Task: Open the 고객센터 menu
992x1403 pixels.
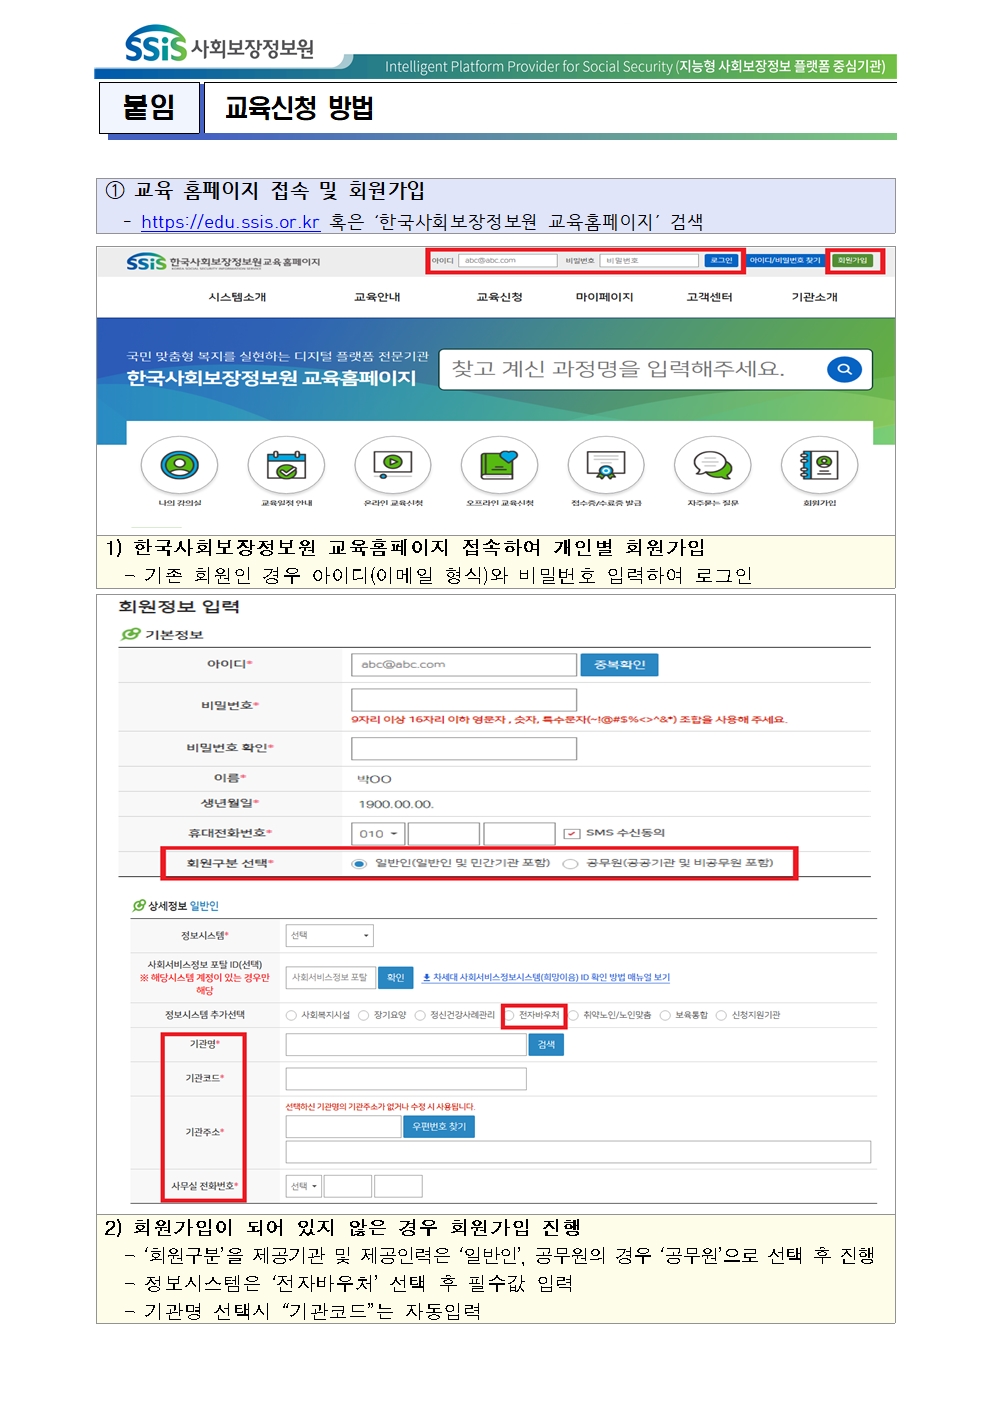Action: 709,297
